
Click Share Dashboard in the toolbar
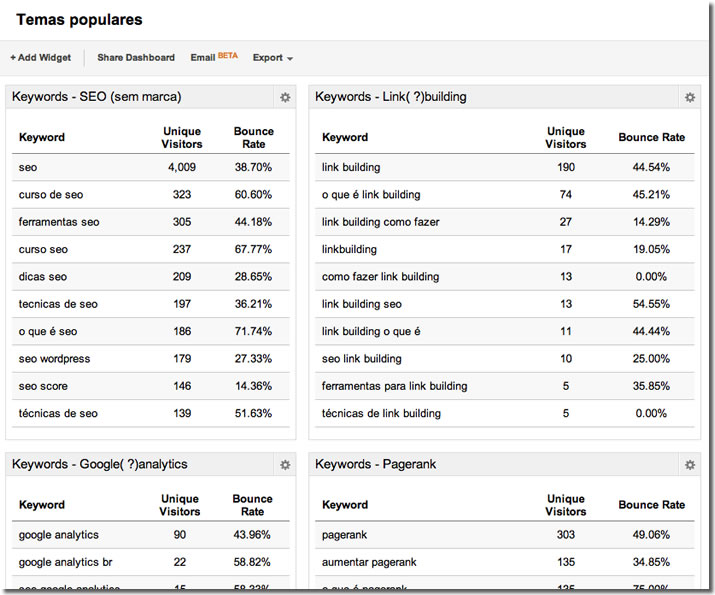(136, 58)
